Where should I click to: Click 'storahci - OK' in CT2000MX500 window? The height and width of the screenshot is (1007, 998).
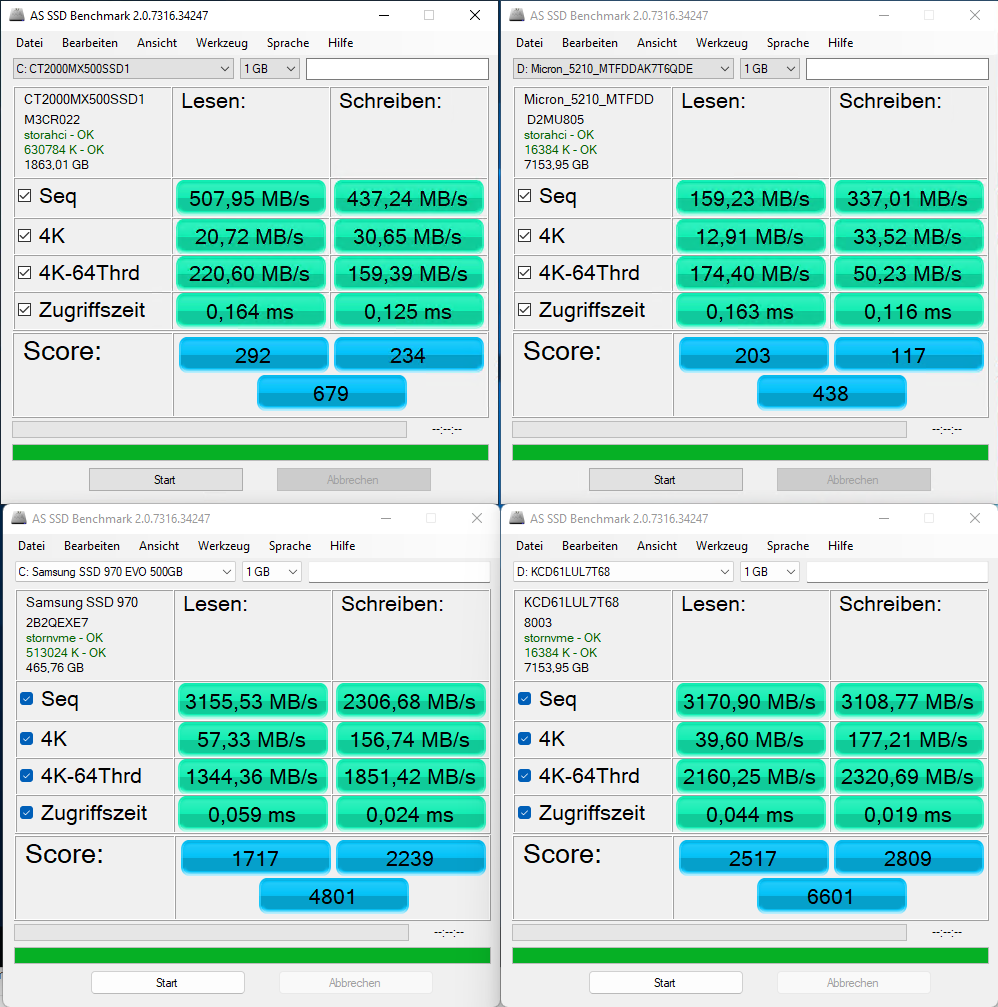[x=59, y=135]
